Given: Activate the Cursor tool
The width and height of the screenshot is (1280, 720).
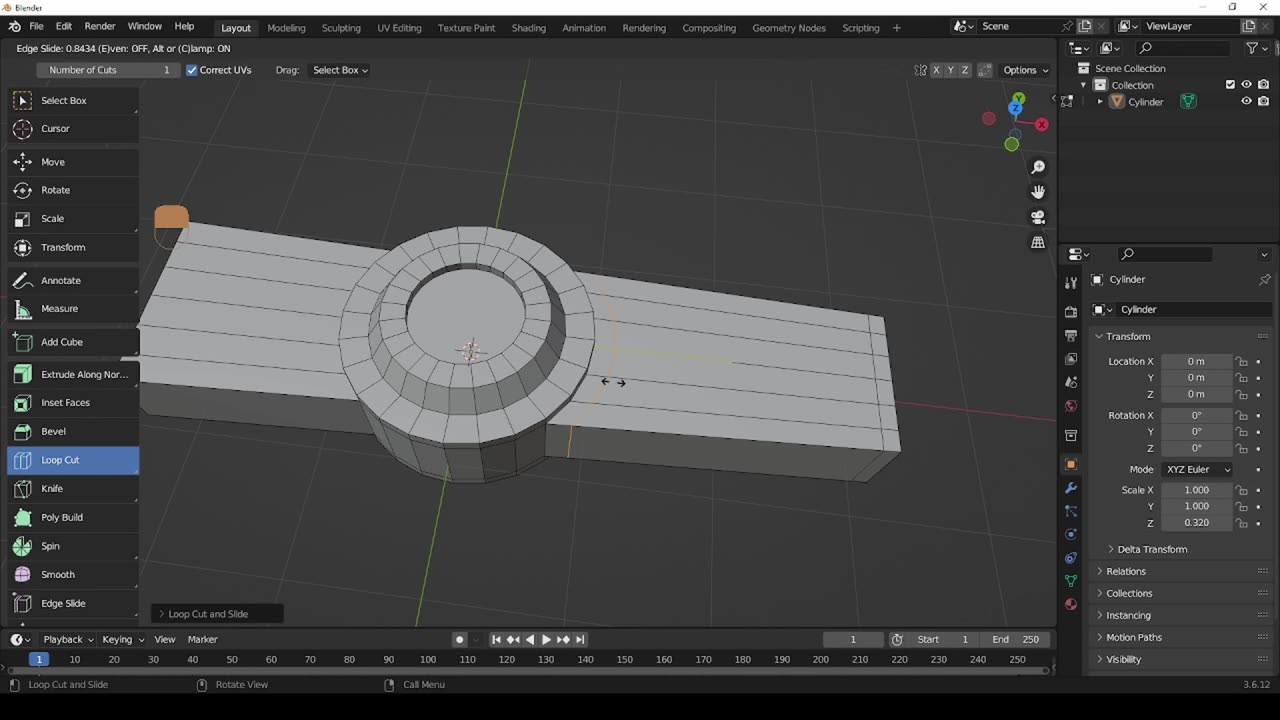Looking at the screenshot, I should [x=73, y=128].
